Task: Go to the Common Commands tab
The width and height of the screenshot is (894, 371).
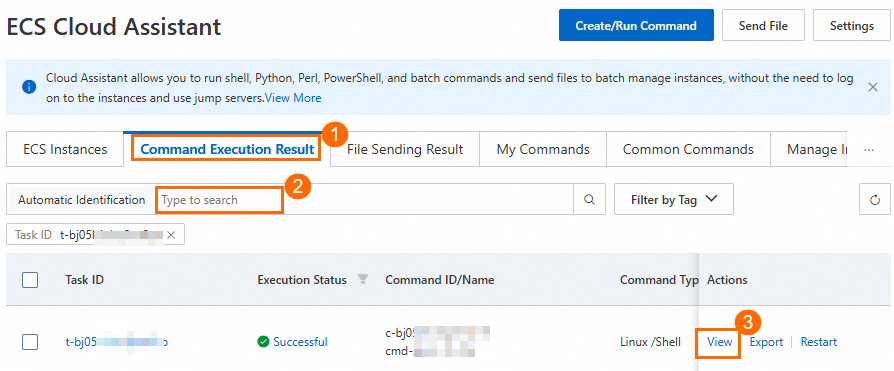Action: [688, 149]
